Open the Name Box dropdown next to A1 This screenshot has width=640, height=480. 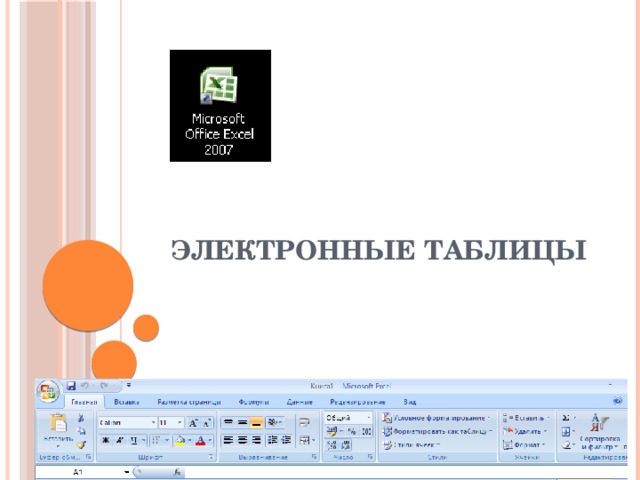pyautogui.click(x=127, y=472)
